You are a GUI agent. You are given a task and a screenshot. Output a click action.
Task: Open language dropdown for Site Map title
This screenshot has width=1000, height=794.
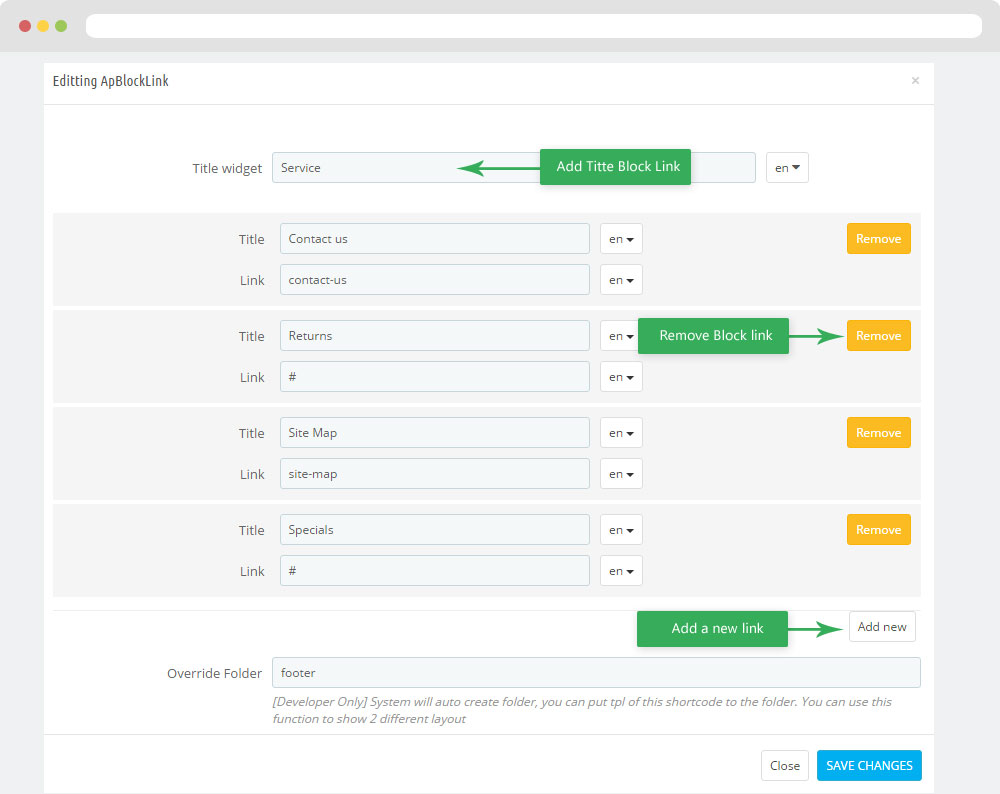pyautogui.click(x=621, y=433)
